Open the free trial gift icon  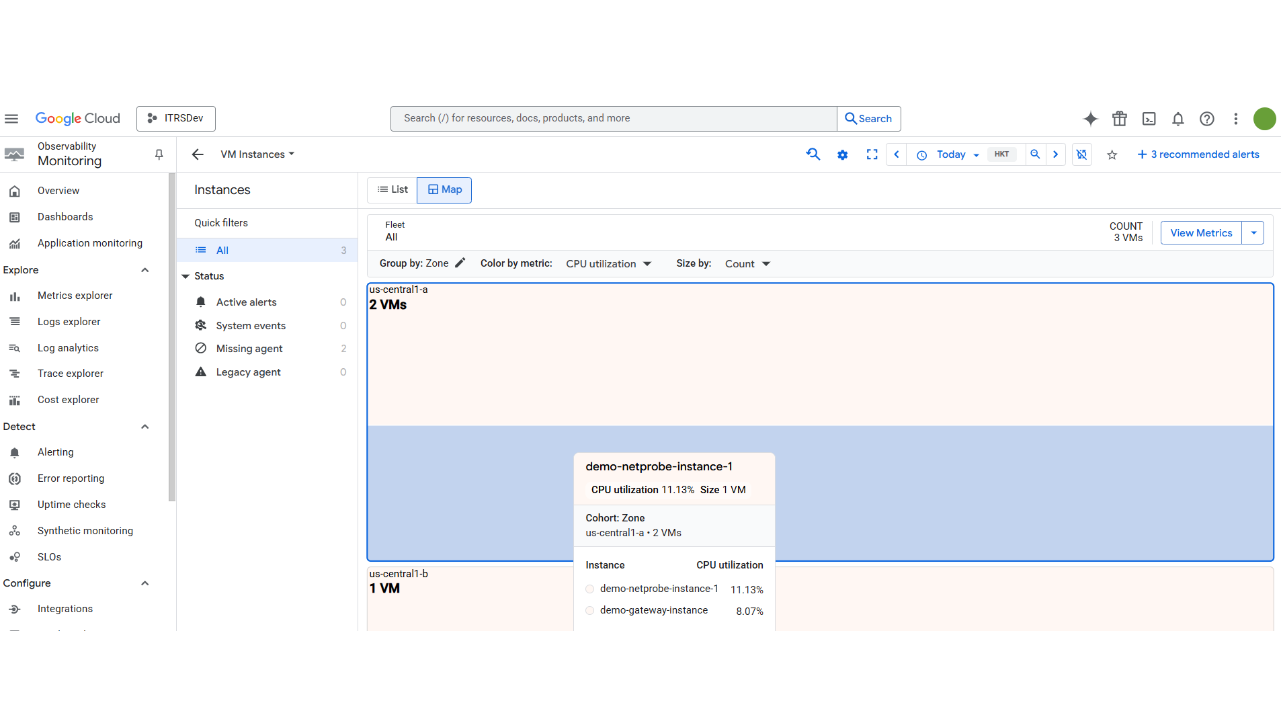pos(1120,119)
